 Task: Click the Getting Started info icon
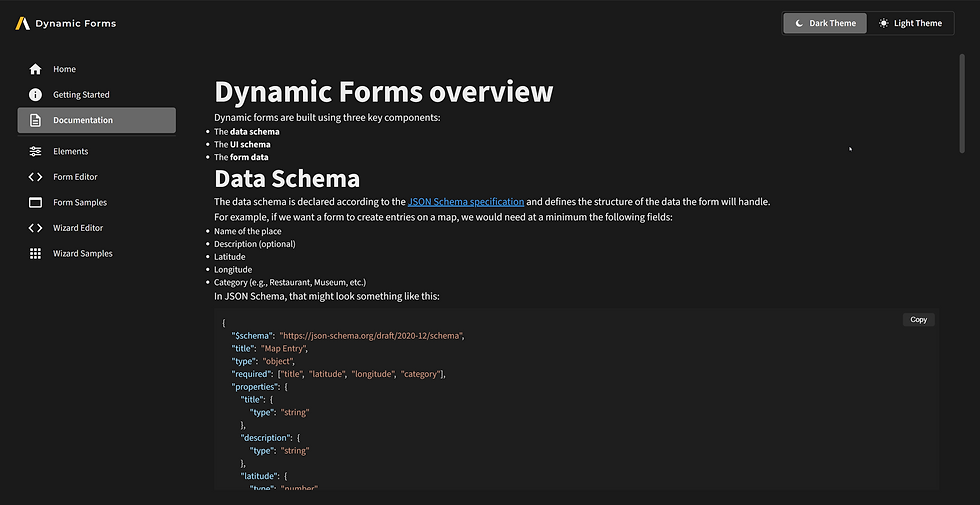pyautogui.click(x=36, y=95)
